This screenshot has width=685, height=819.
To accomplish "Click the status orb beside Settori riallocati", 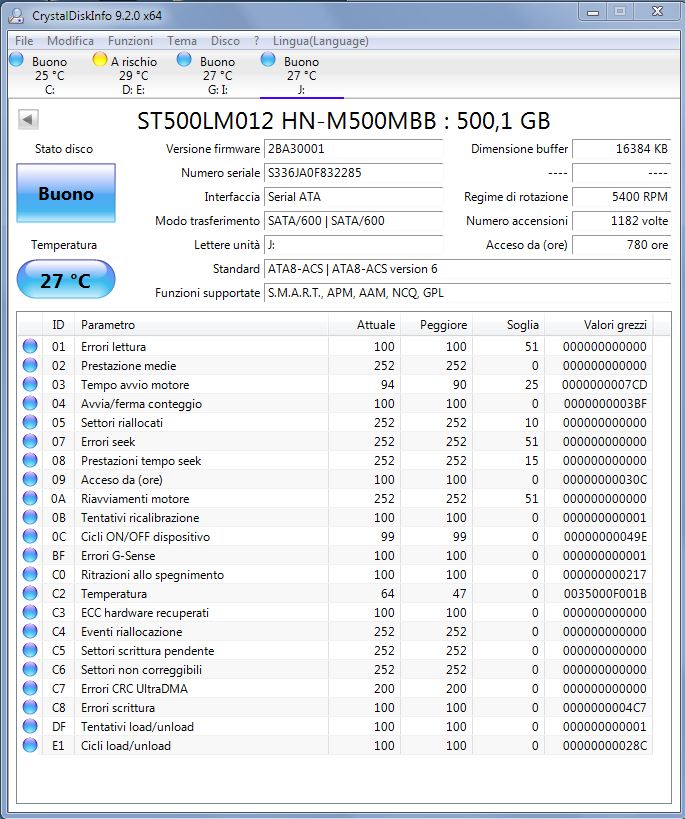I will pos(29,423).
